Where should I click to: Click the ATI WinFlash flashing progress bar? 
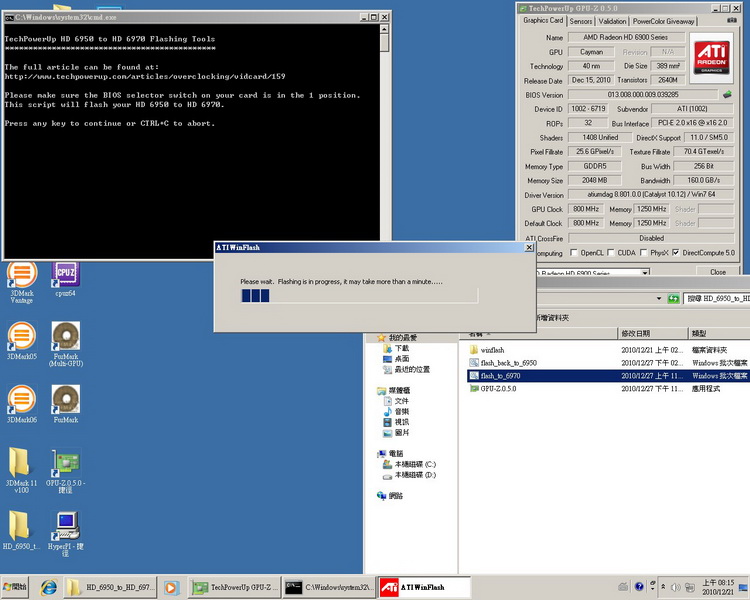pyautogui.click(x=359, y=295)
